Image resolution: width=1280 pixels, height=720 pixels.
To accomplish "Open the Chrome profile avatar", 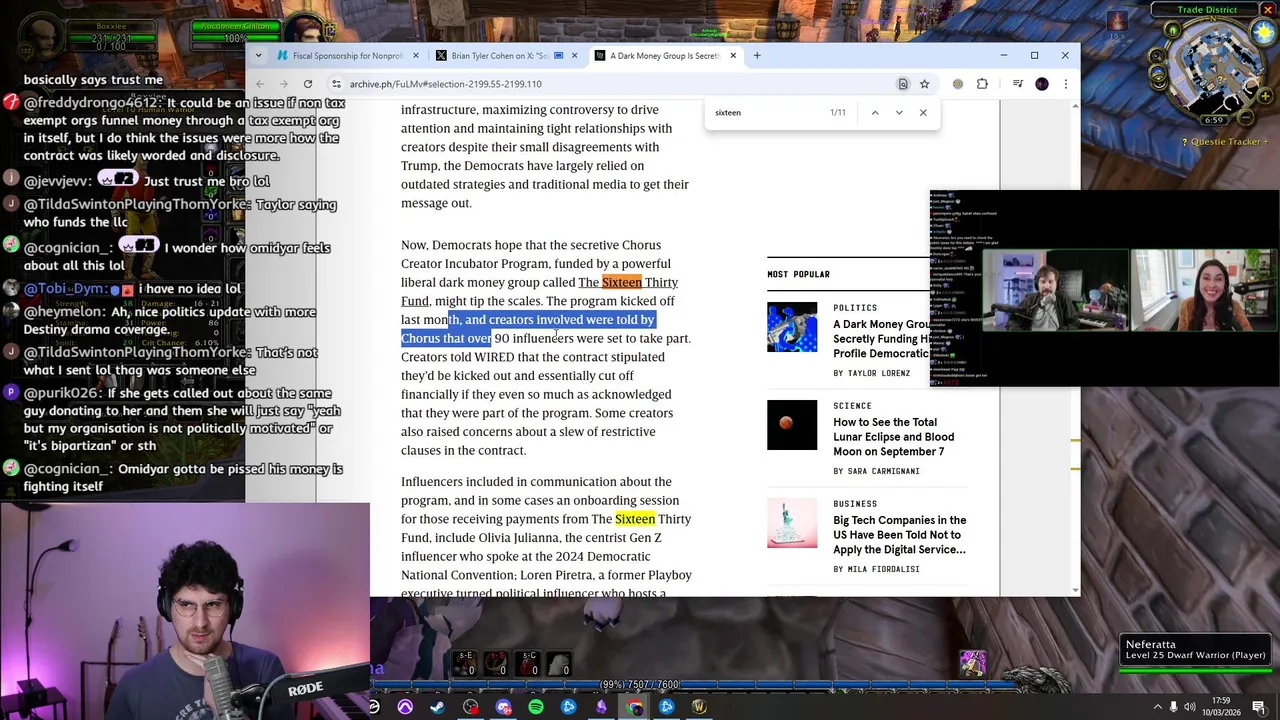I will click(1042, 84).
